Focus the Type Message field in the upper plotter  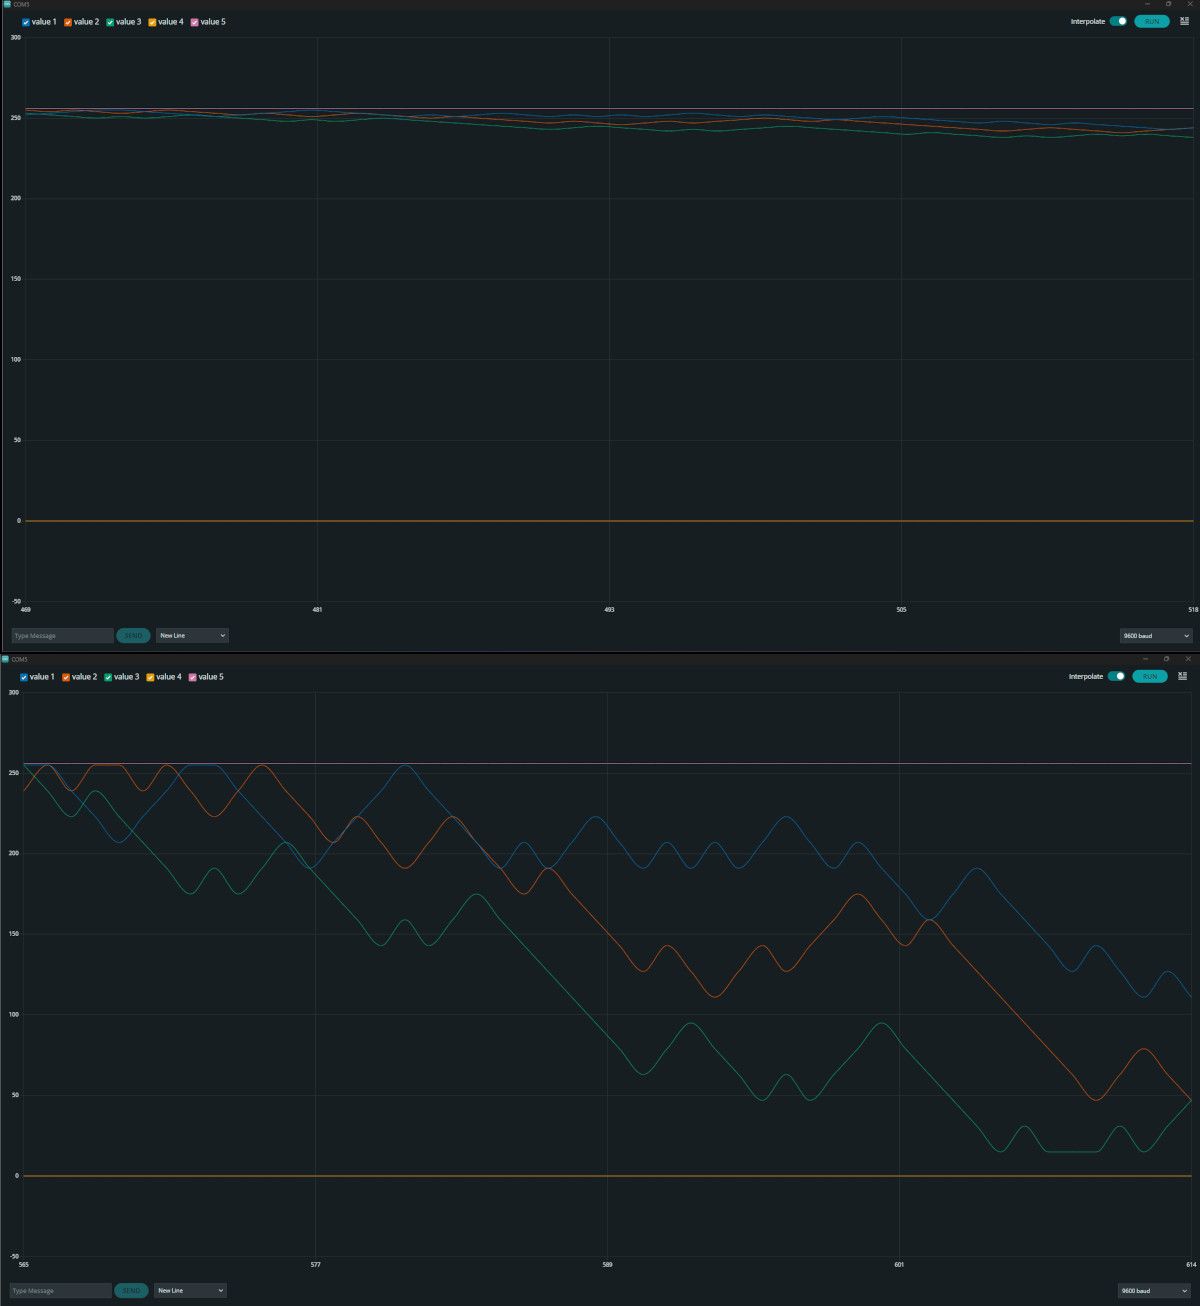tap(62, 636)
